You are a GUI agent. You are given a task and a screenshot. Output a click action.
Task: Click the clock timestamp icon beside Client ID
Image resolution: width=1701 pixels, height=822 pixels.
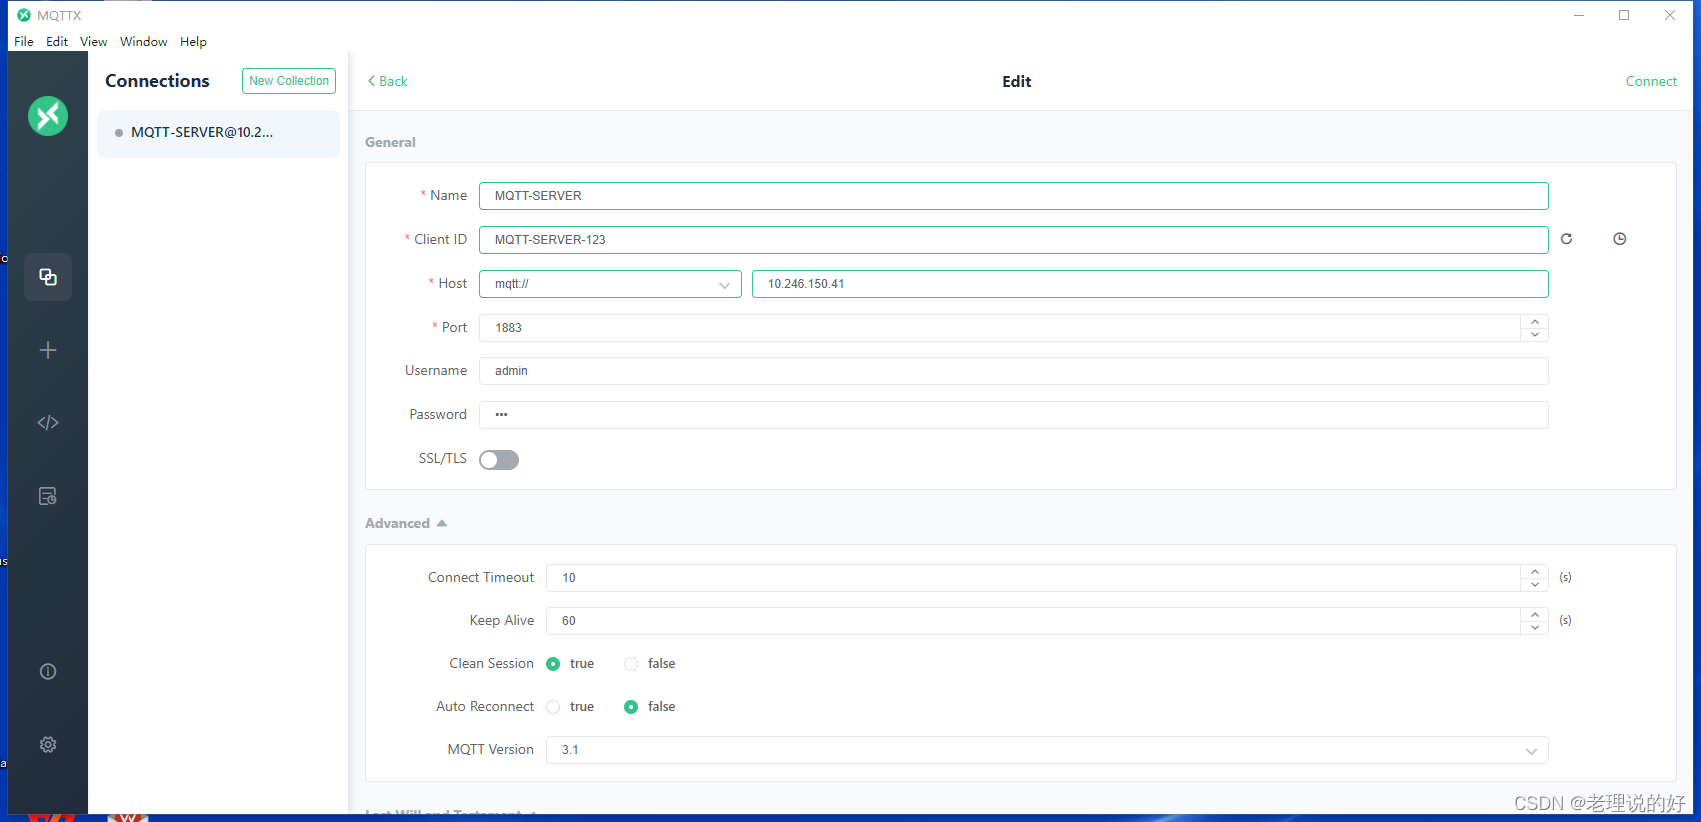pos(1620,239)
